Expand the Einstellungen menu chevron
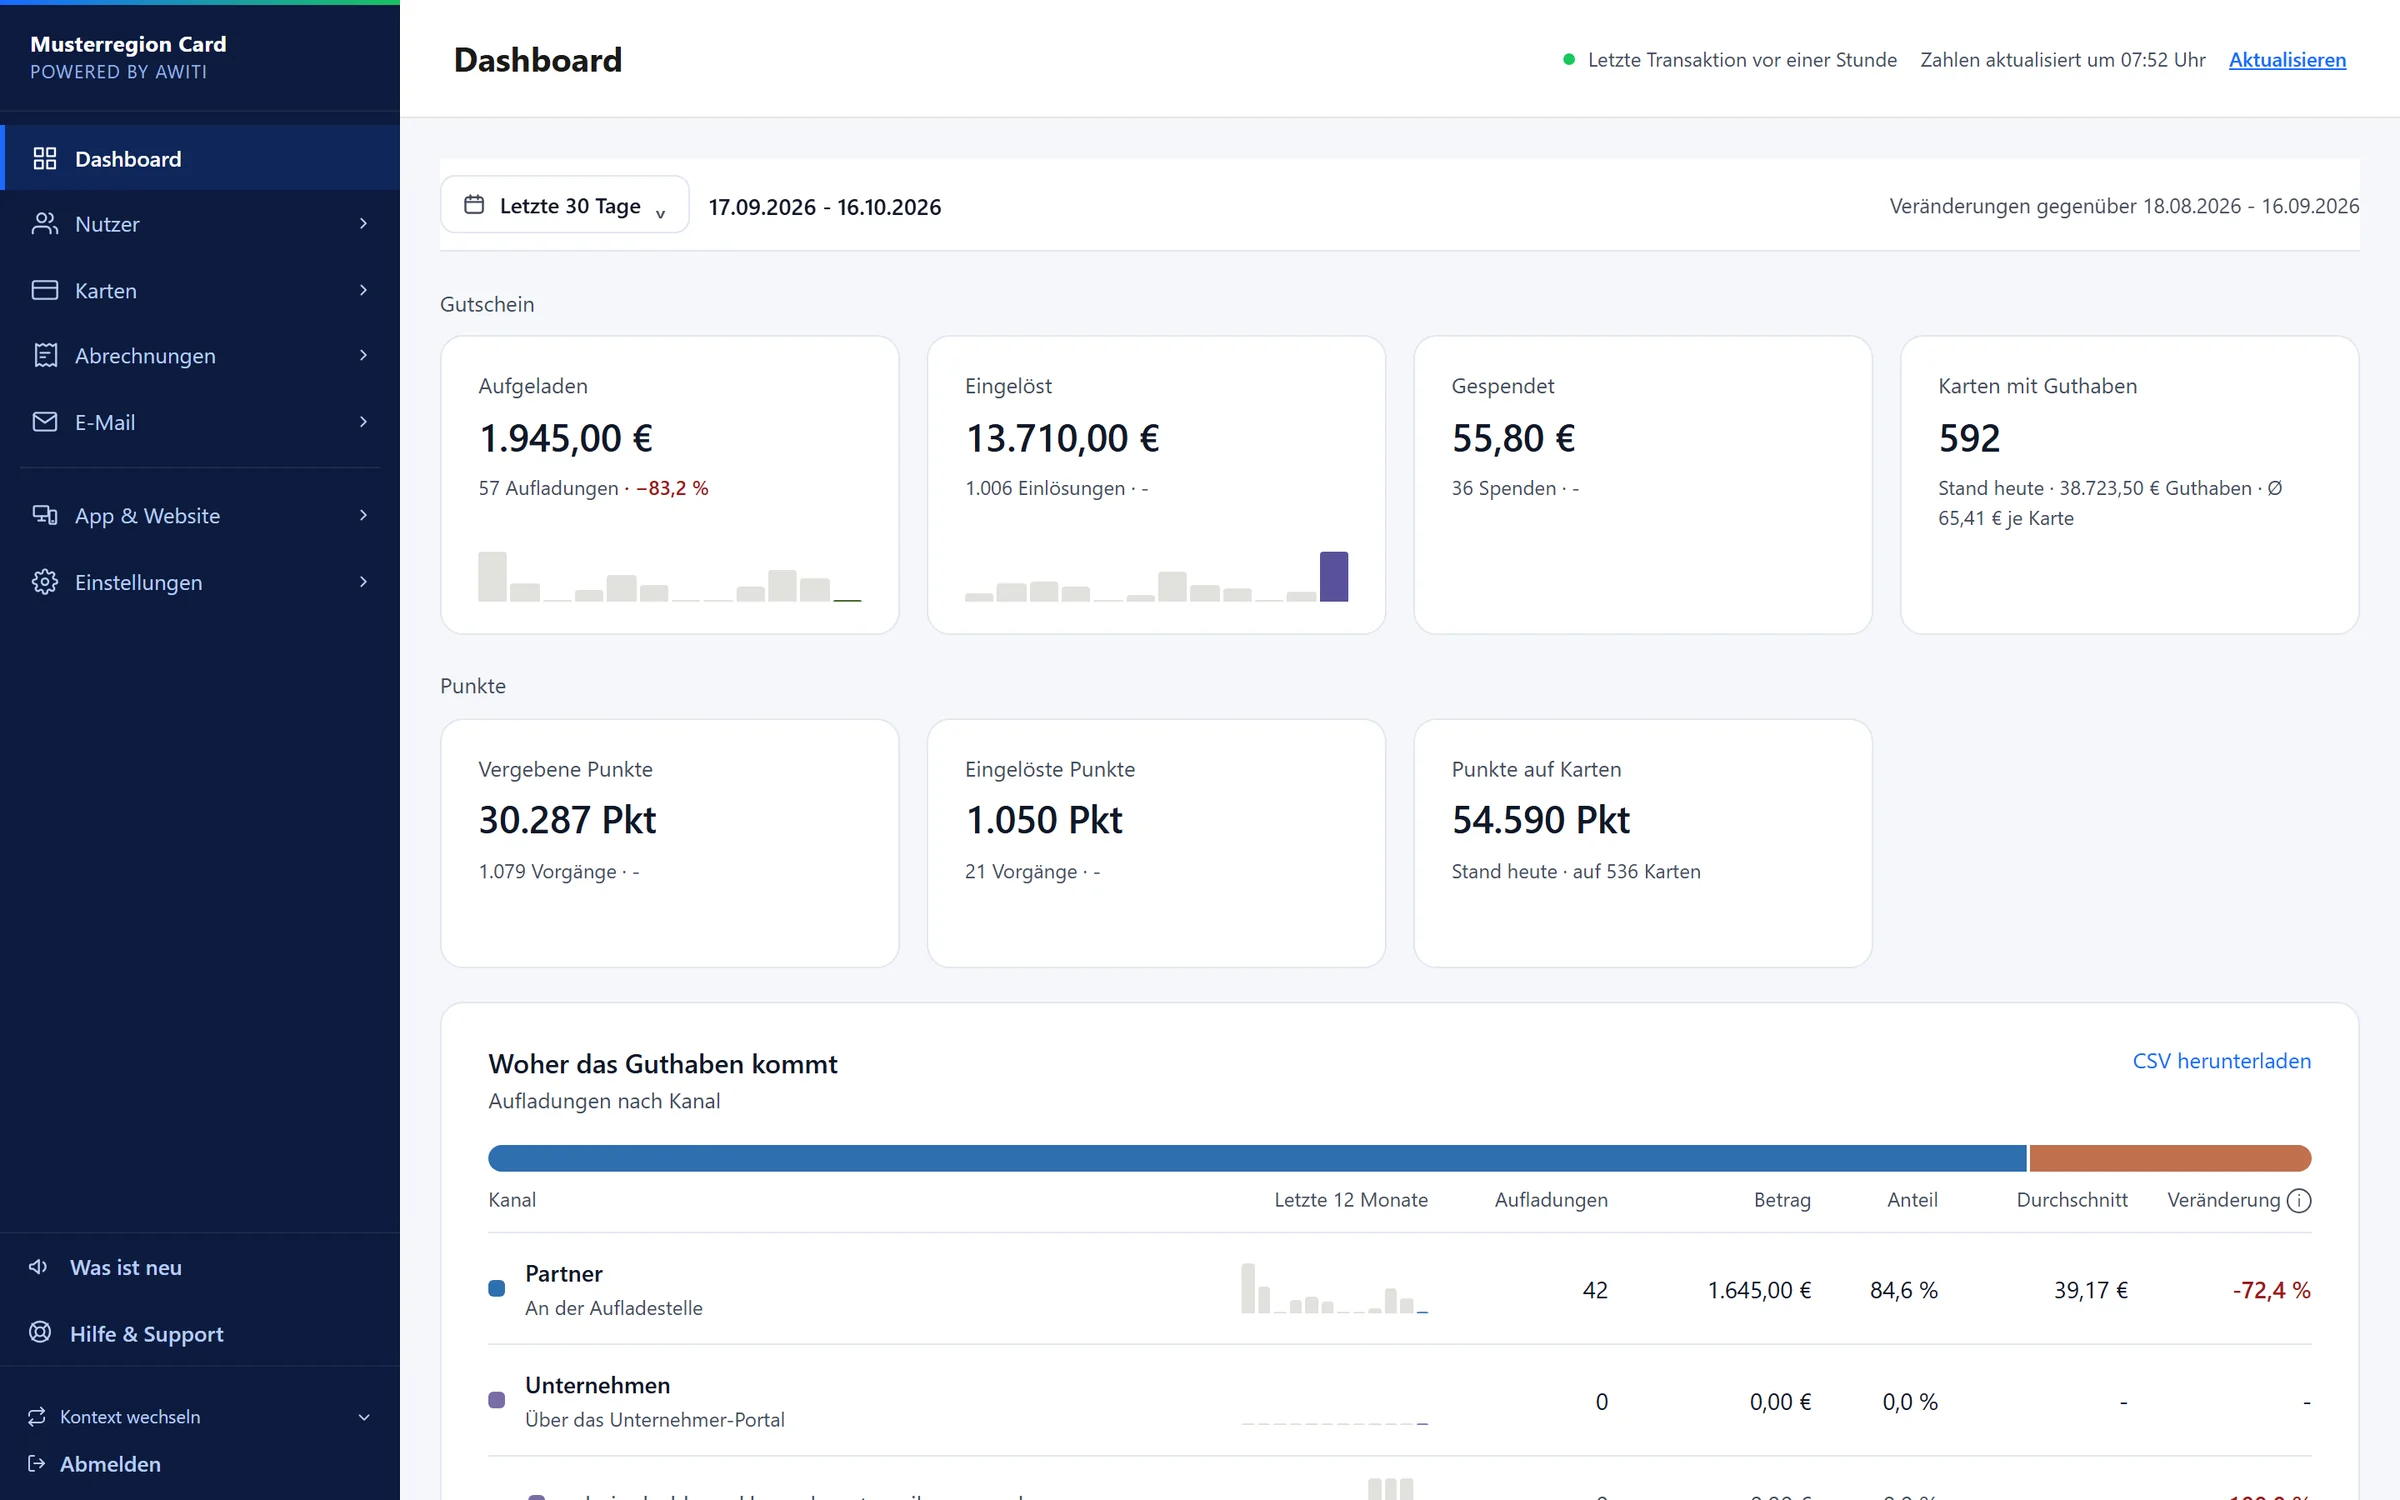The image size is (2400, 1500). (363, 582)
